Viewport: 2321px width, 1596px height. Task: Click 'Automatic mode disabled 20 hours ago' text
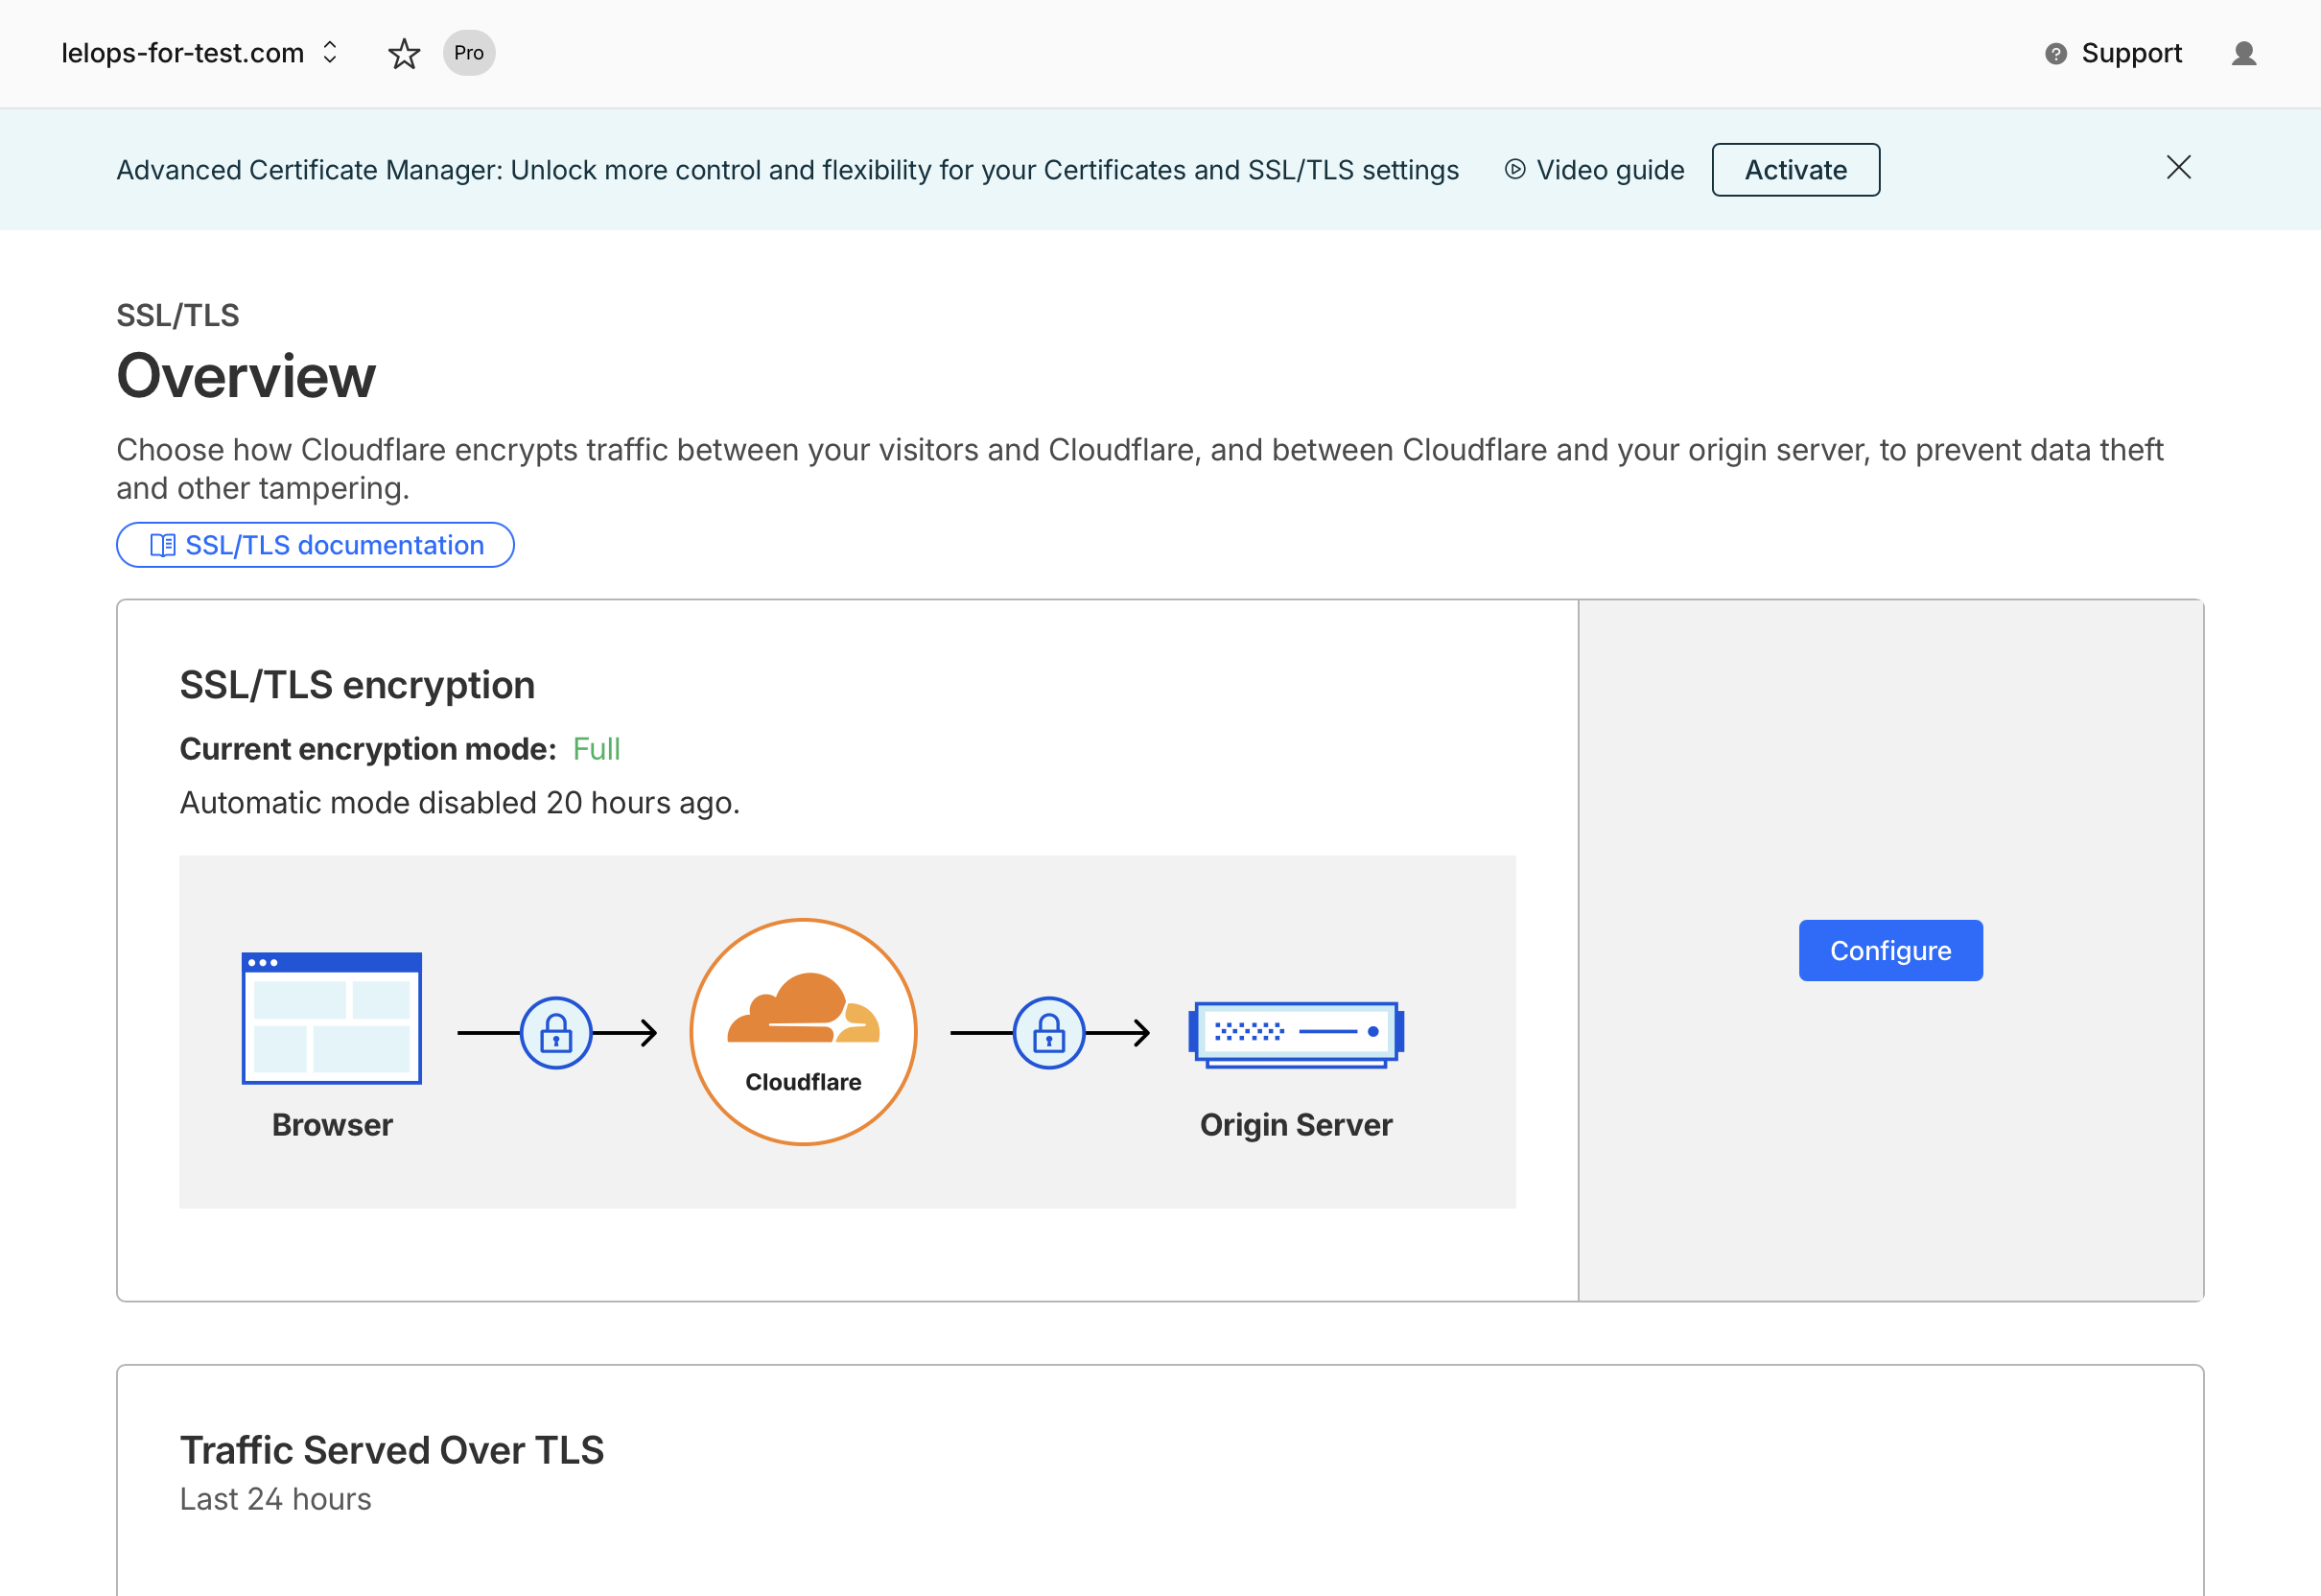[x=460, y=803]
